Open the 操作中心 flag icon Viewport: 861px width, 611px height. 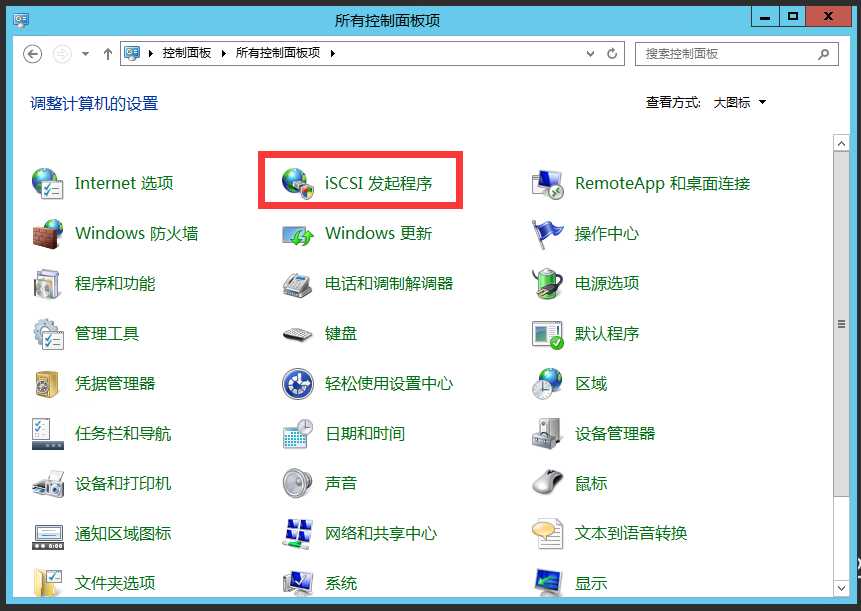point(547,234)
